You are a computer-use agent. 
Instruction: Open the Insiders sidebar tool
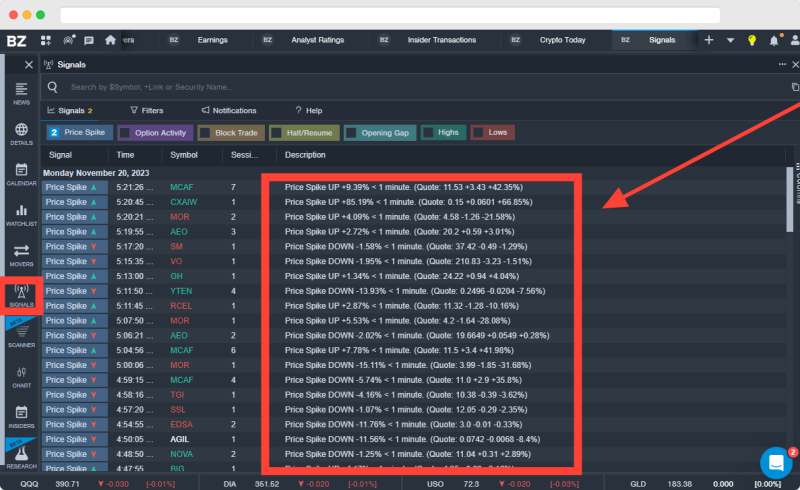(x=21, y=417)
